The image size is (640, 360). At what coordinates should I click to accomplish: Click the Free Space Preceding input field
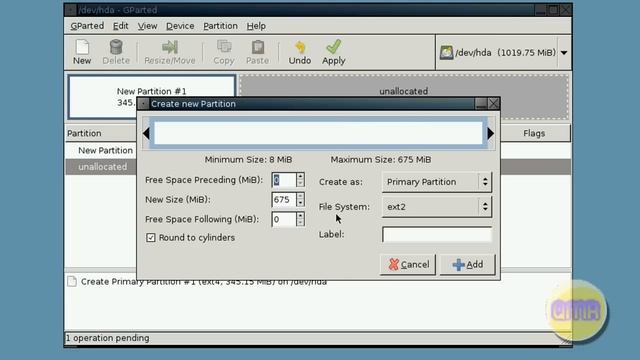pyautogui.click(x=284, y=180)
